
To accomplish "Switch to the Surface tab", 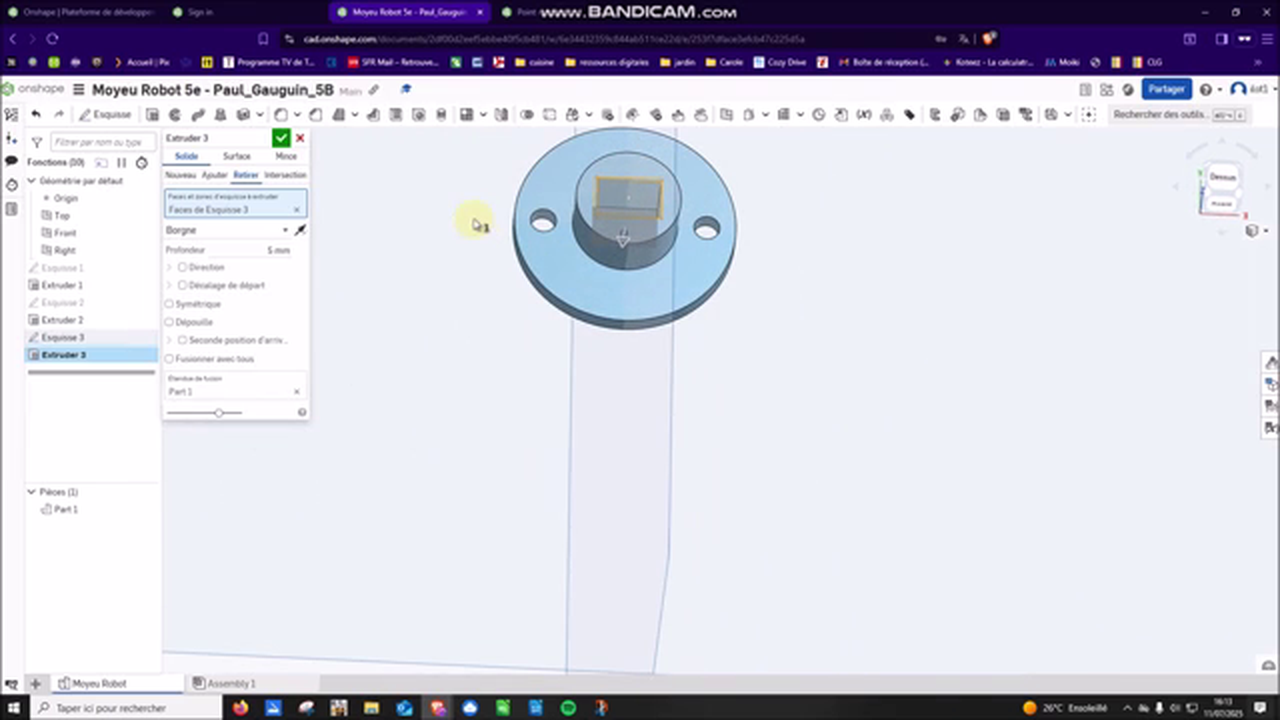I will coord(236,156).
